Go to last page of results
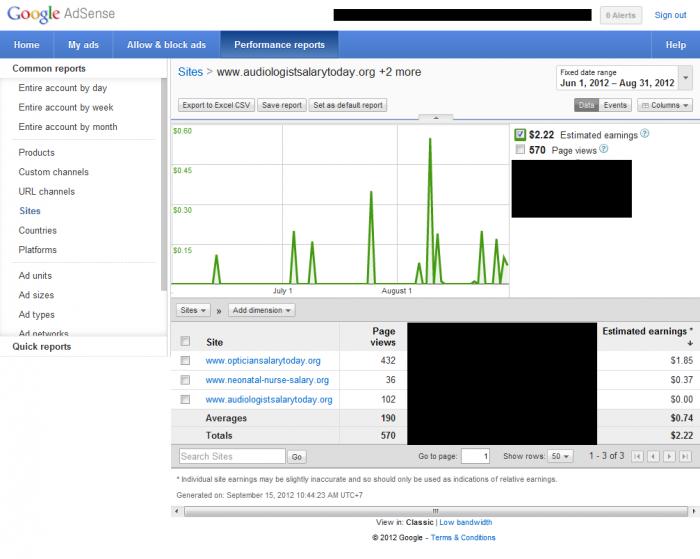The image size is (700, 559). (x=685, y=456)
